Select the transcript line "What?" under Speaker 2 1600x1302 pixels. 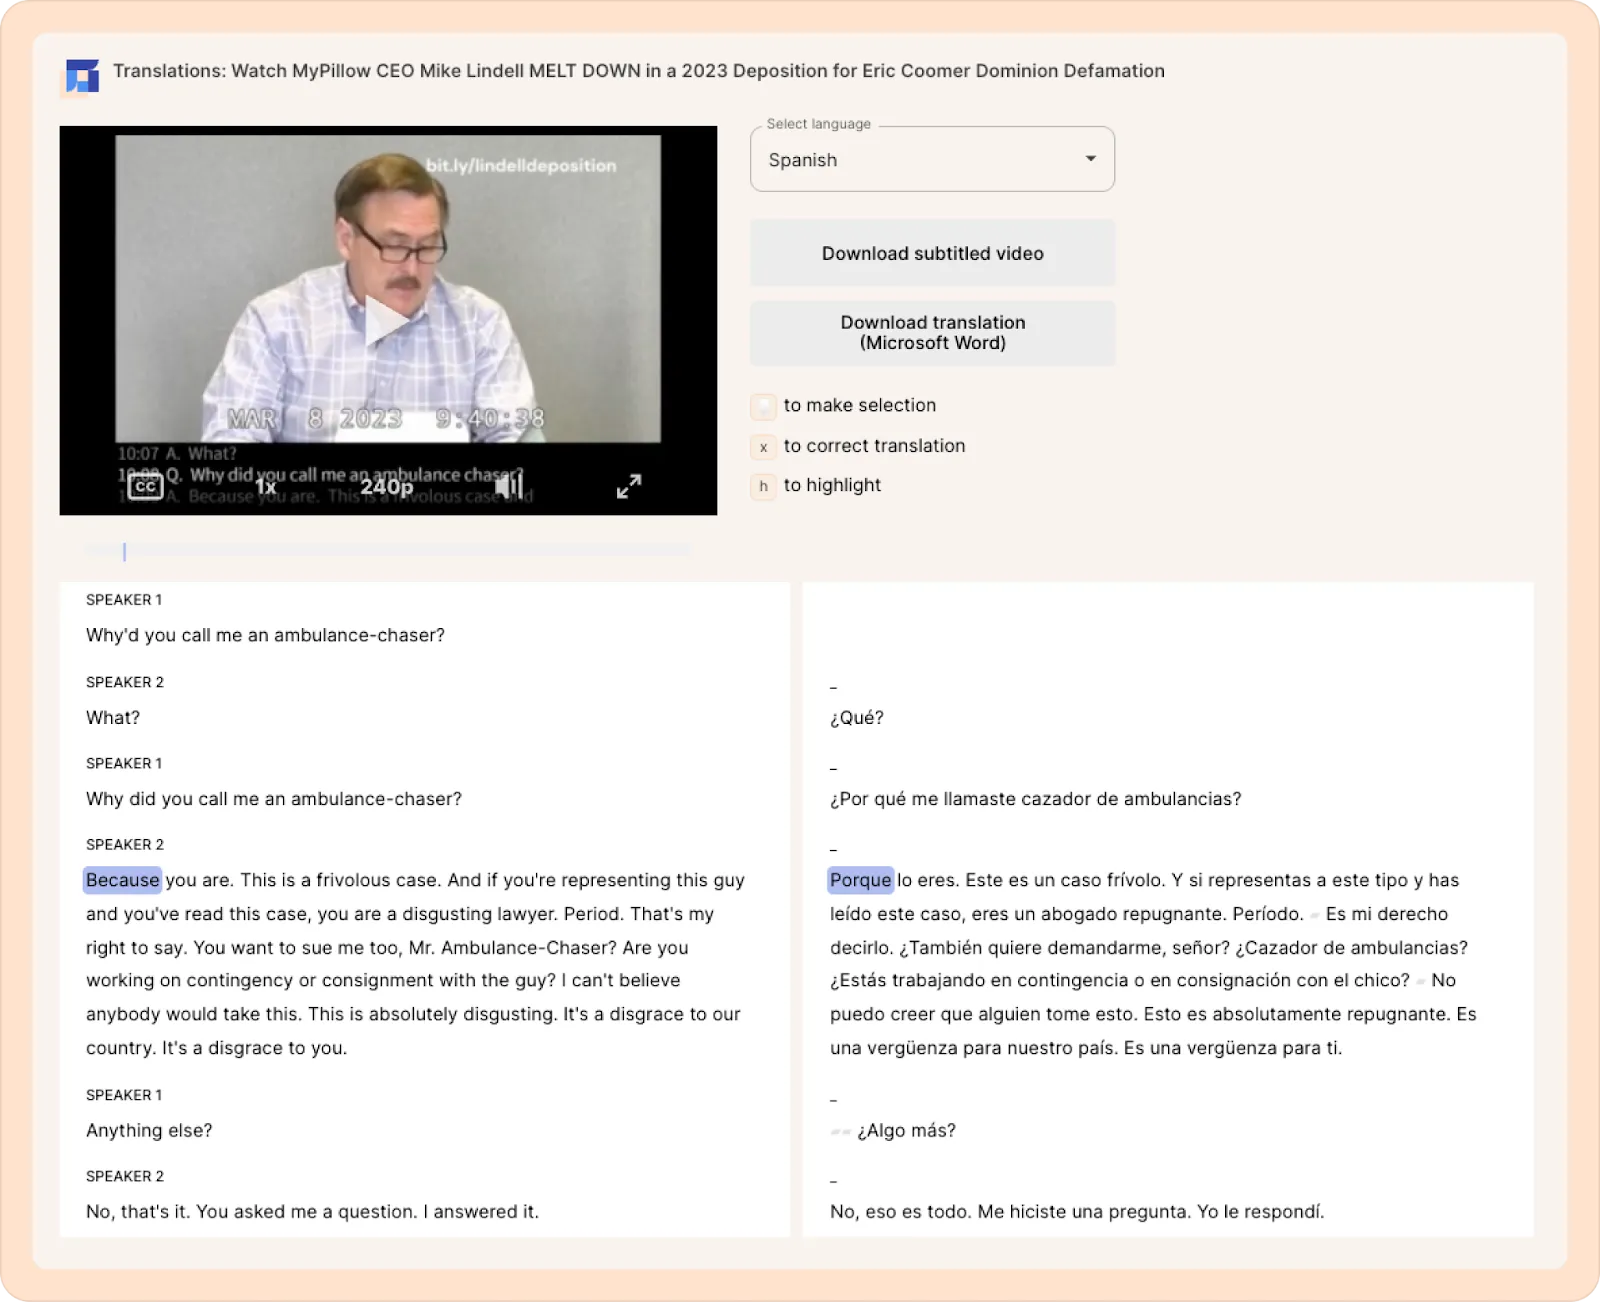click(x=113, y=718)
